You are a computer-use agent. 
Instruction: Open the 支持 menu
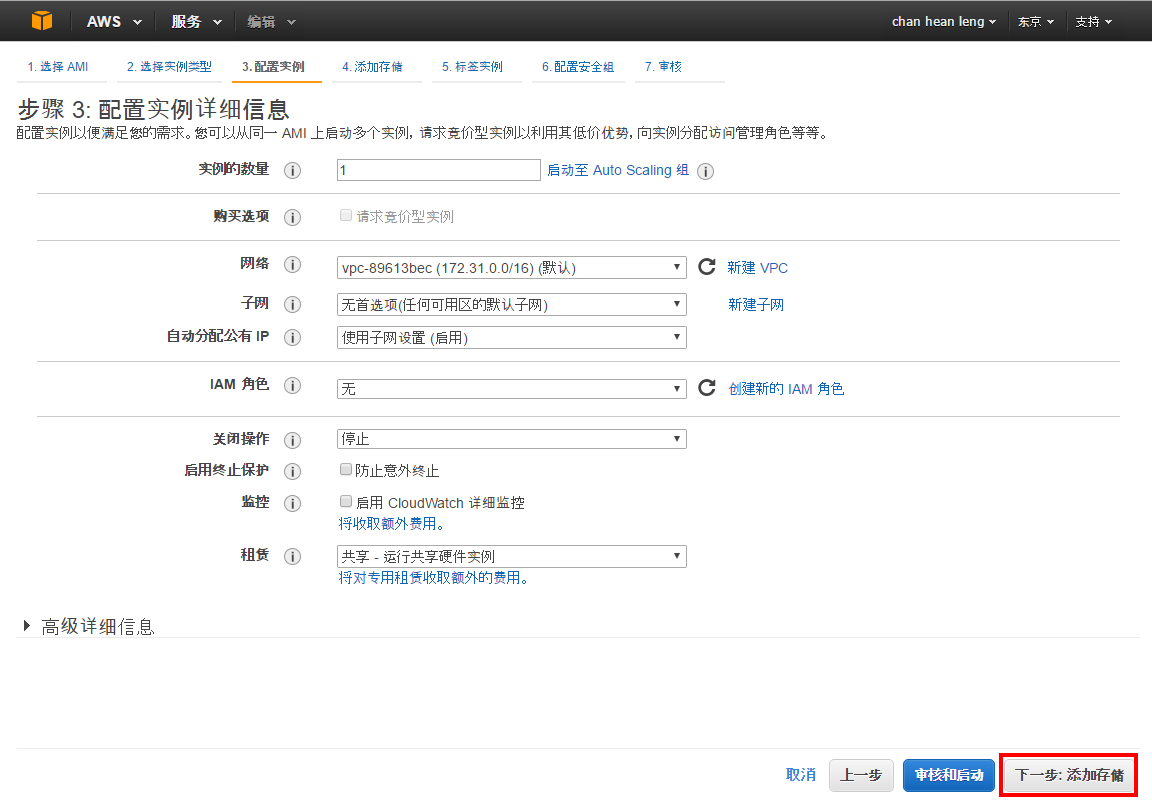pyautogui.click(x=1093, y=21)
